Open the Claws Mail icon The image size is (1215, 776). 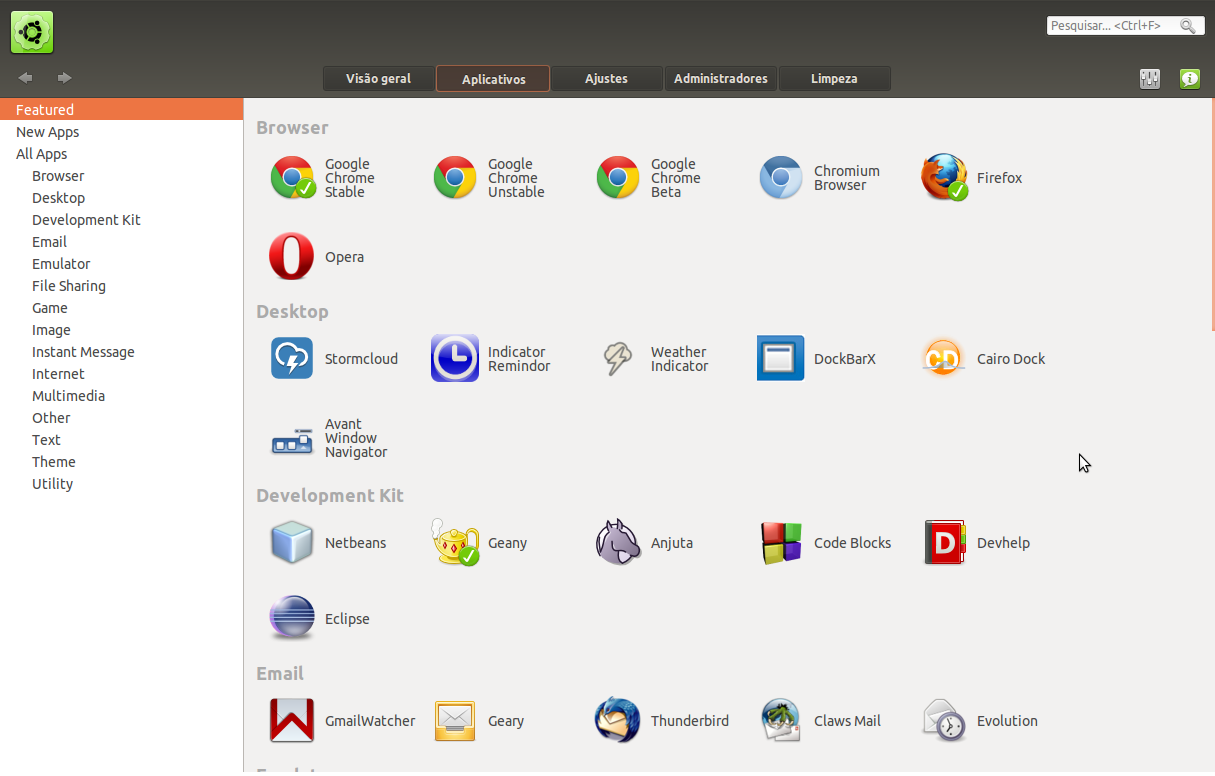tap(781, 720)
